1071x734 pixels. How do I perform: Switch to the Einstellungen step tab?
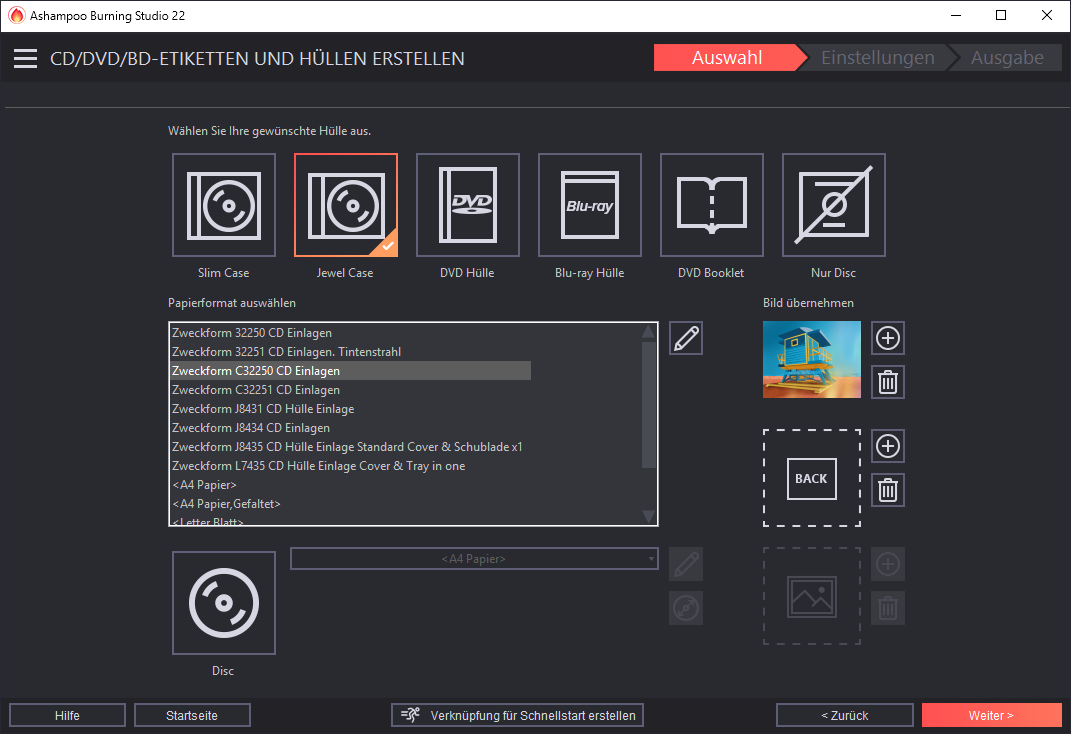click(x=877, y=58)
